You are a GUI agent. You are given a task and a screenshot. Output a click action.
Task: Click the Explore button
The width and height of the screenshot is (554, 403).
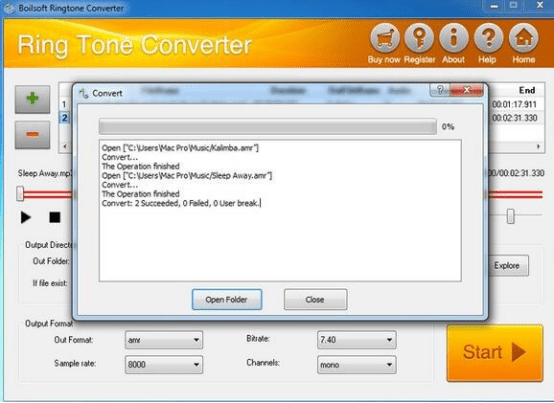[x=507, y=266]
